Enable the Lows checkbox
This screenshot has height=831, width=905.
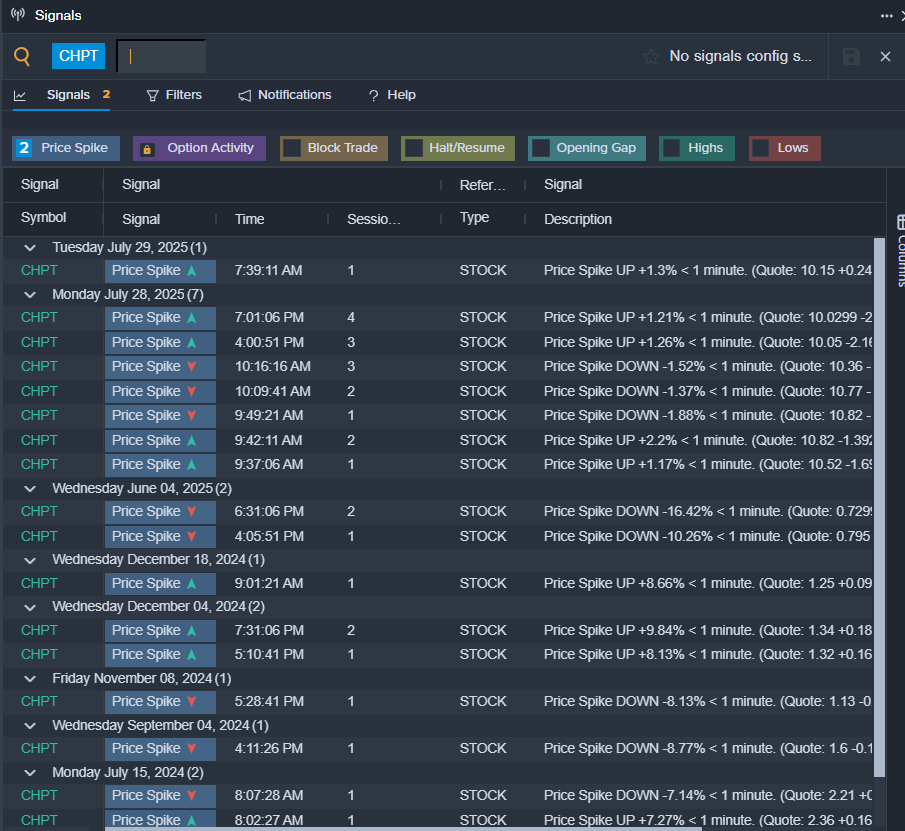pyautogui.click(x=761, y=148)
